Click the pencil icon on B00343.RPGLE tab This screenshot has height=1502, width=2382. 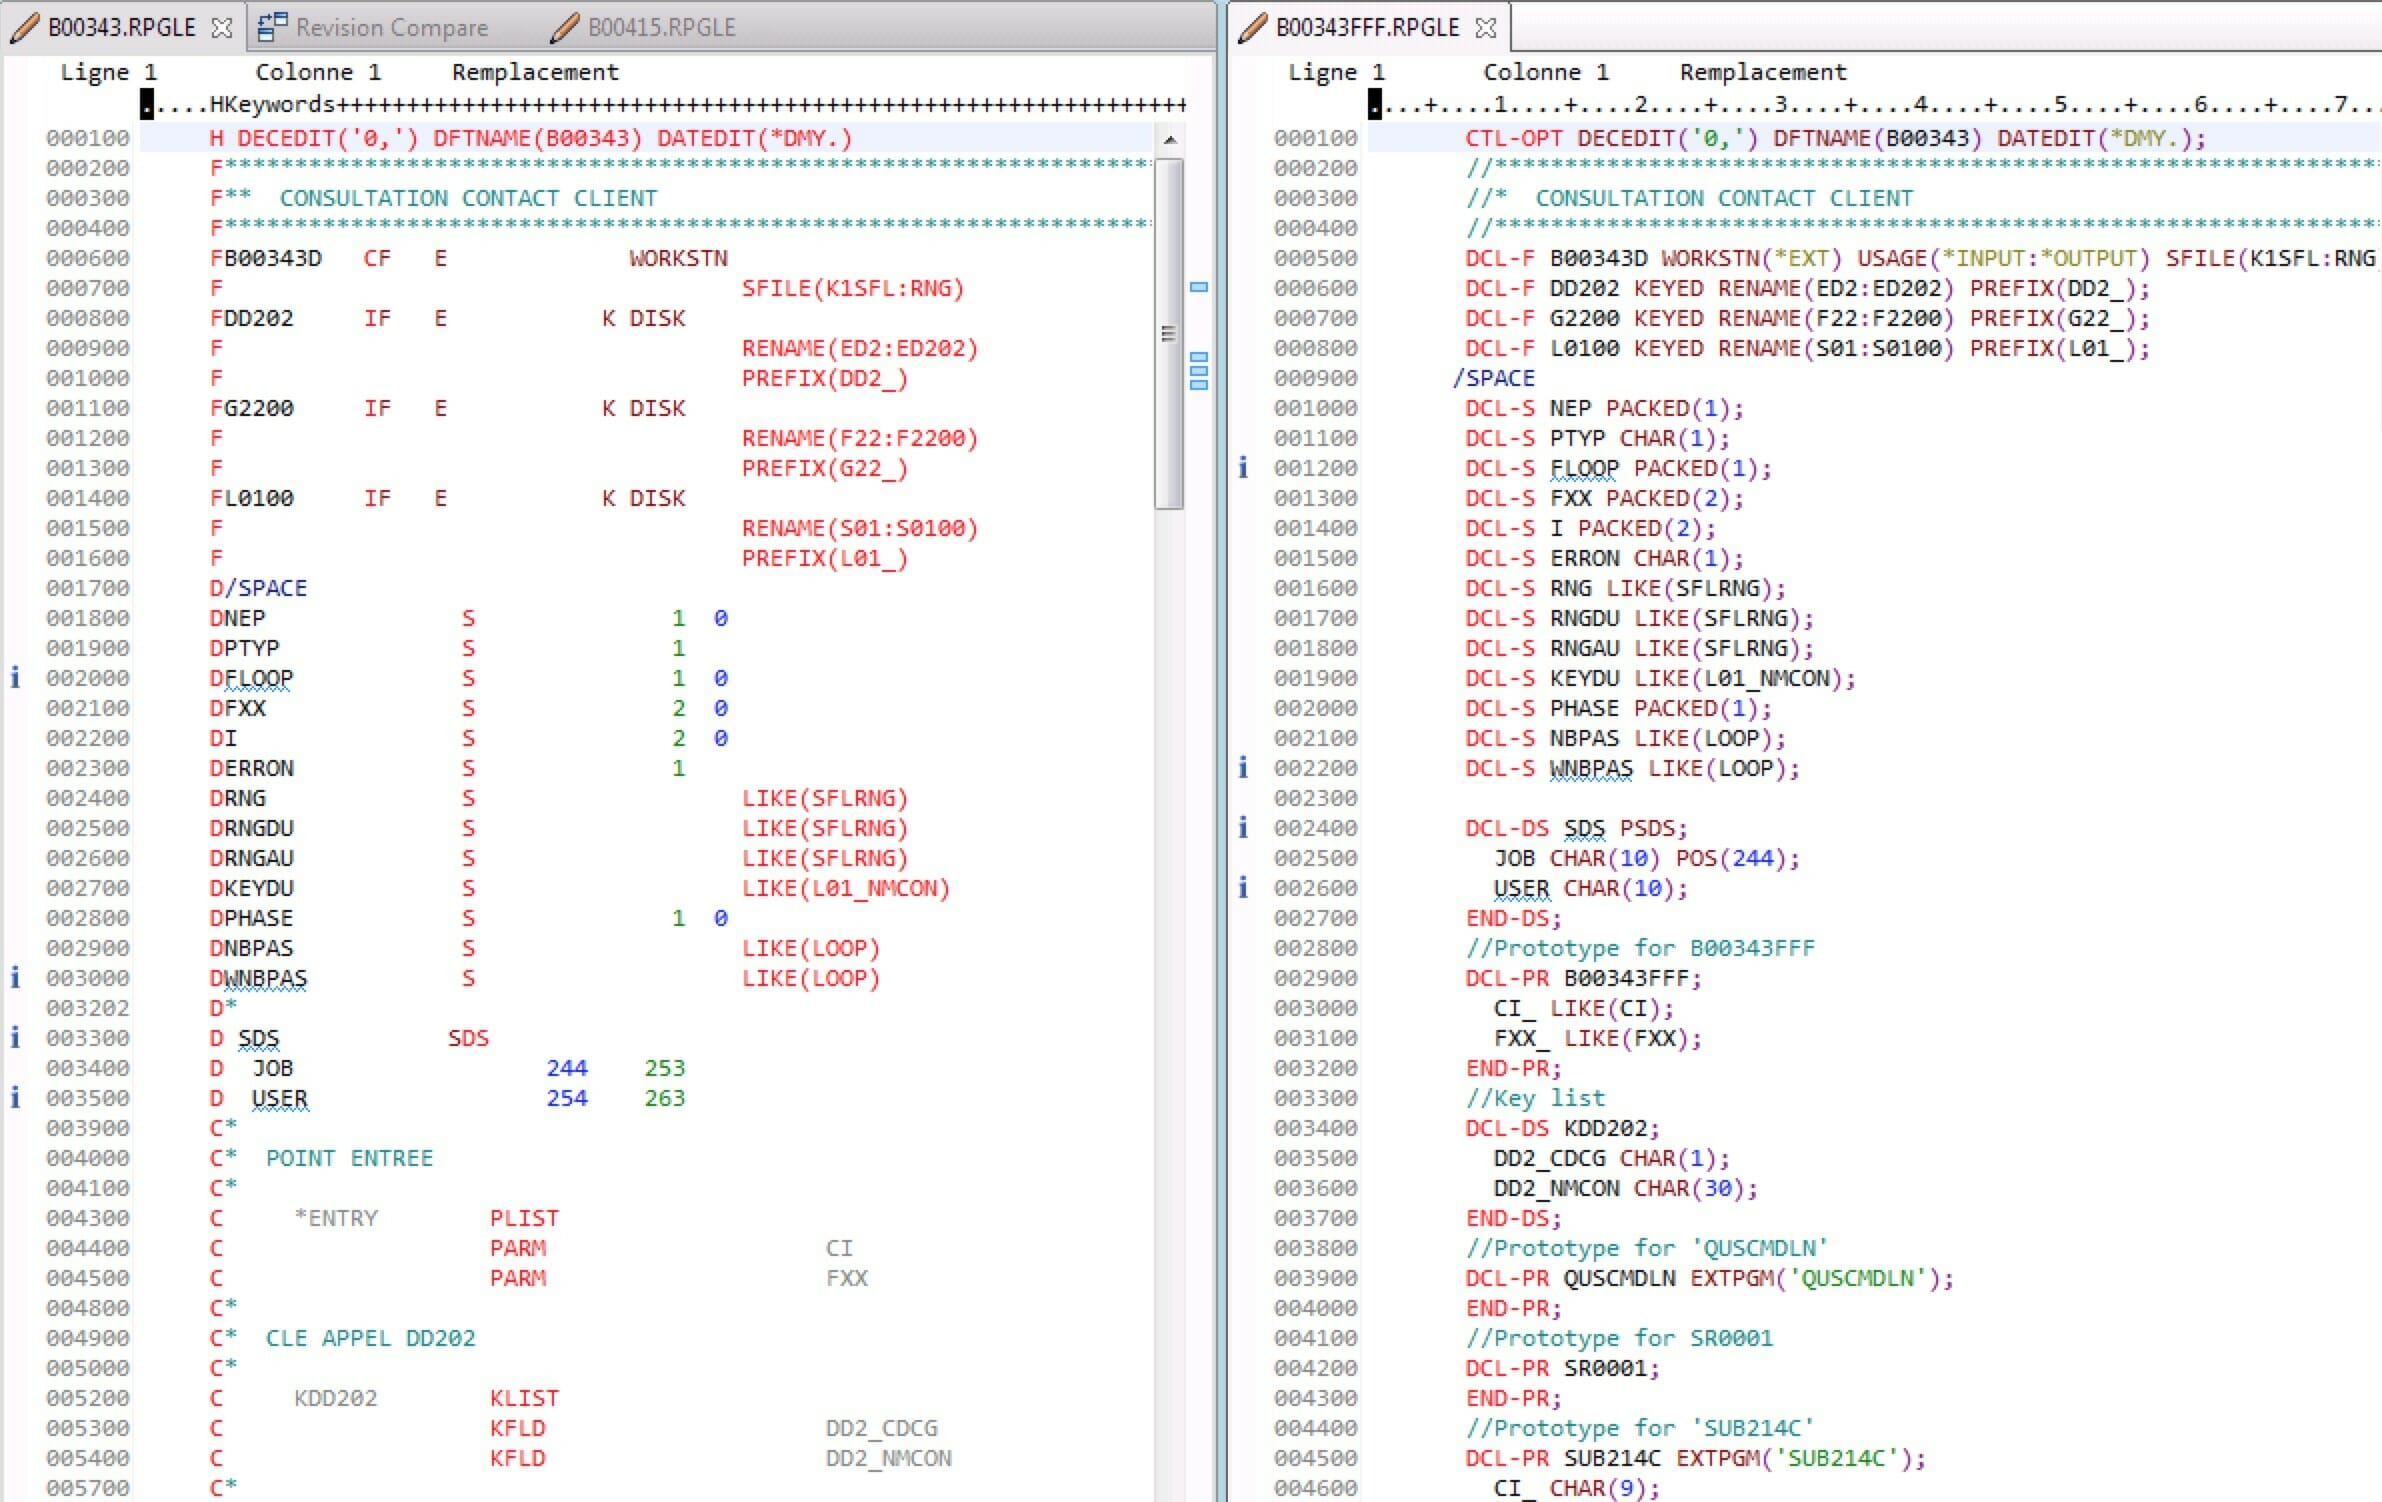pos(26,28)
